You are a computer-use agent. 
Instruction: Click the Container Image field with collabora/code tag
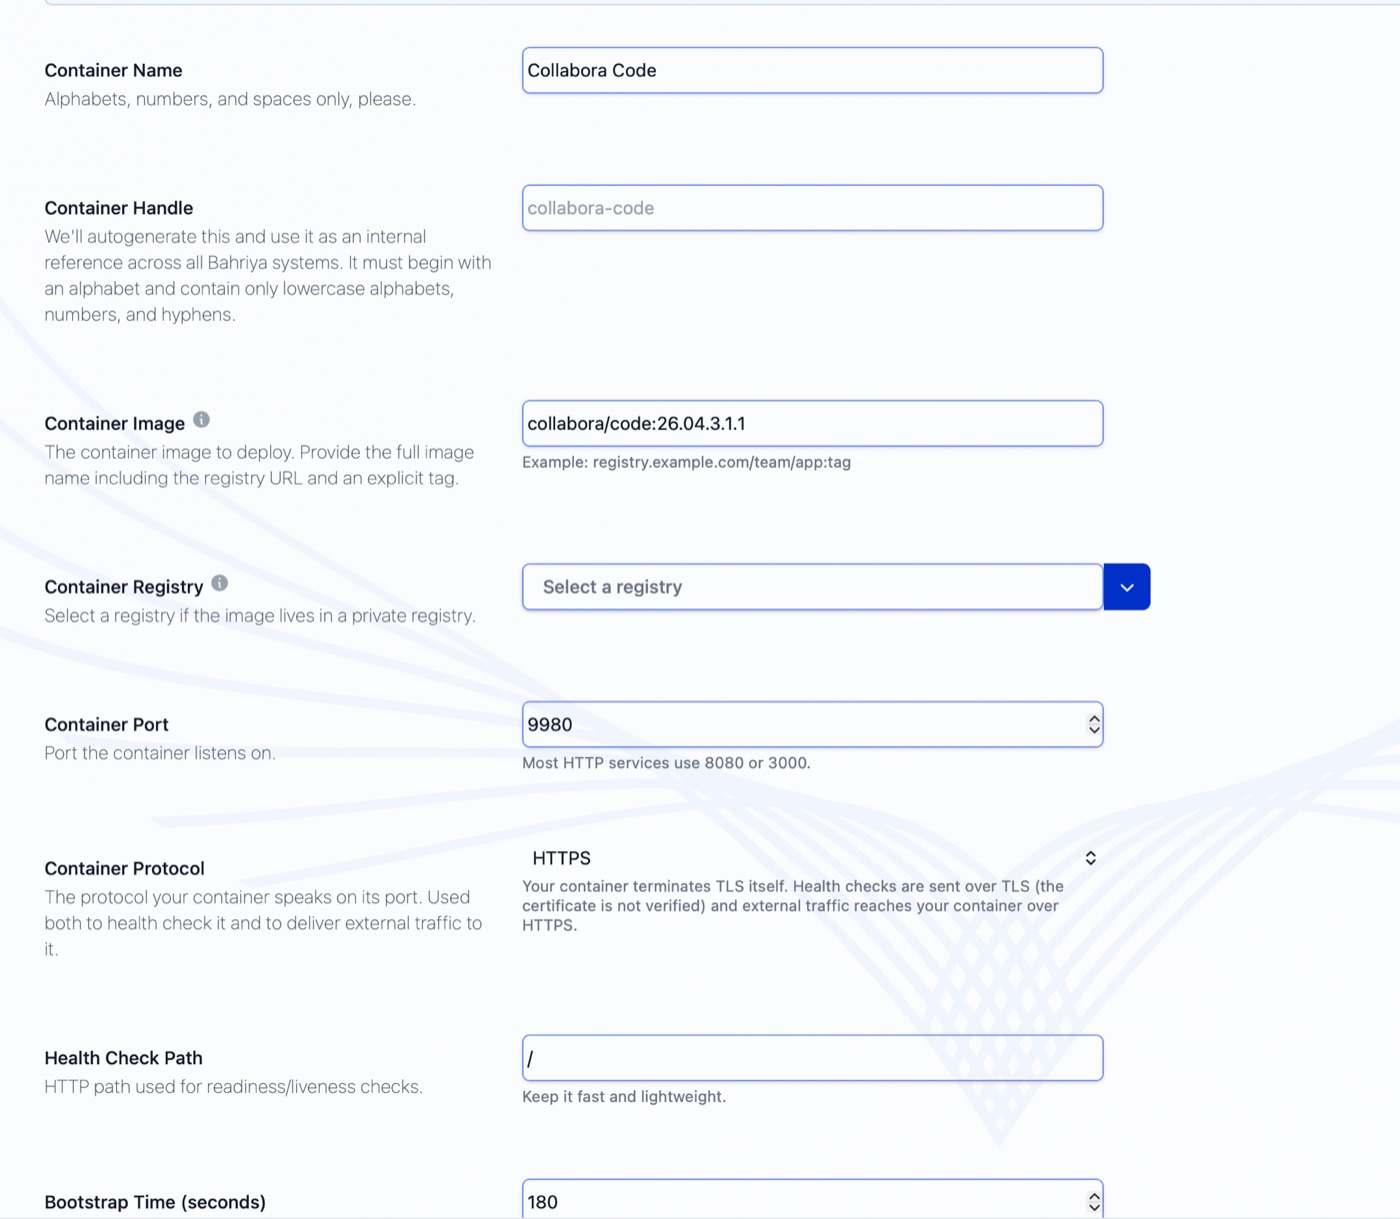point(812,424)
